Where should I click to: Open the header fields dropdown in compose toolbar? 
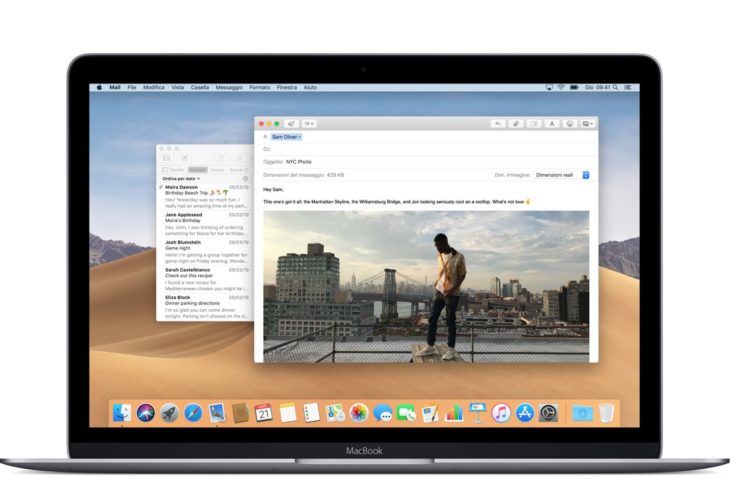tap(309, 124)
